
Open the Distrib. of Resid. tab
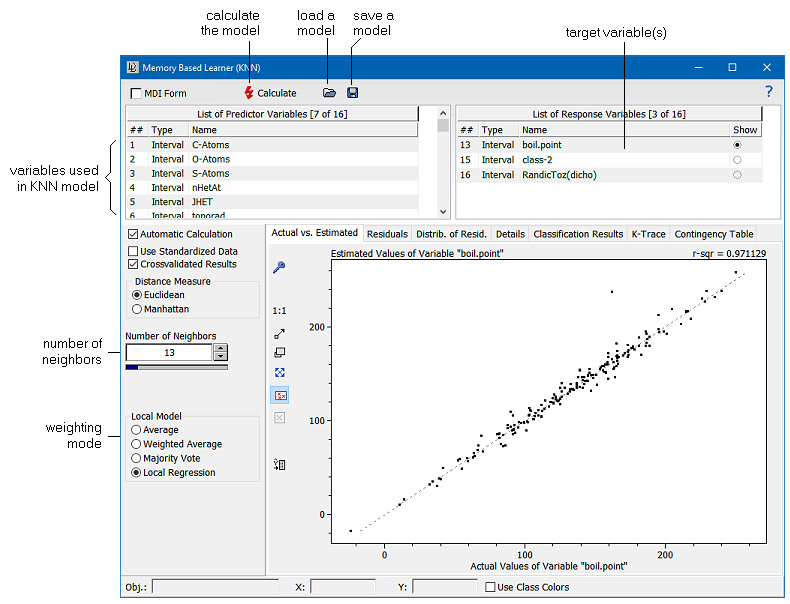[451, 234]
